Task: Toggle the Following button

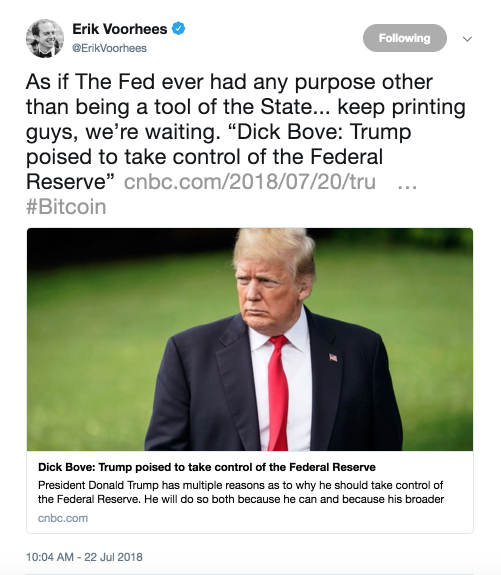Action: pos(405,38)
